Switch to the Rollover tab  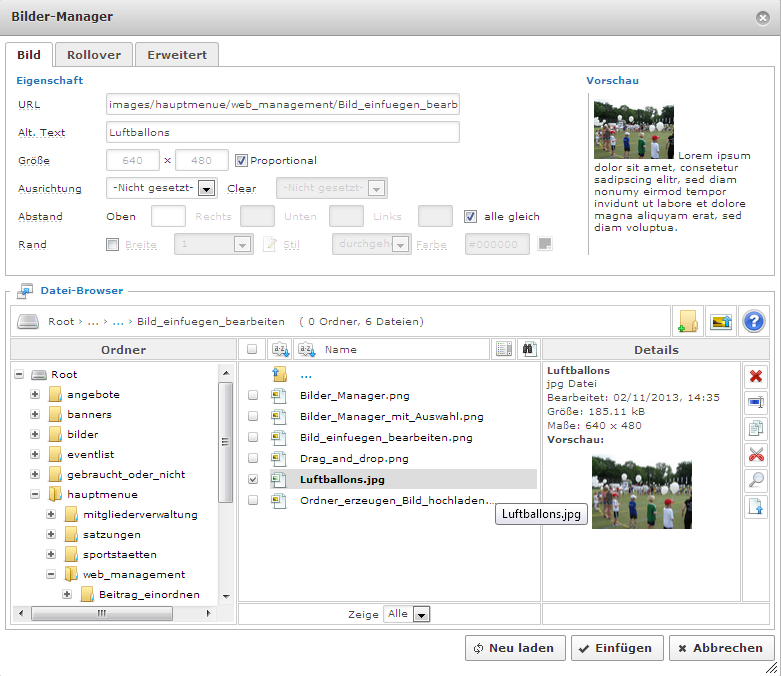(94, 55)
